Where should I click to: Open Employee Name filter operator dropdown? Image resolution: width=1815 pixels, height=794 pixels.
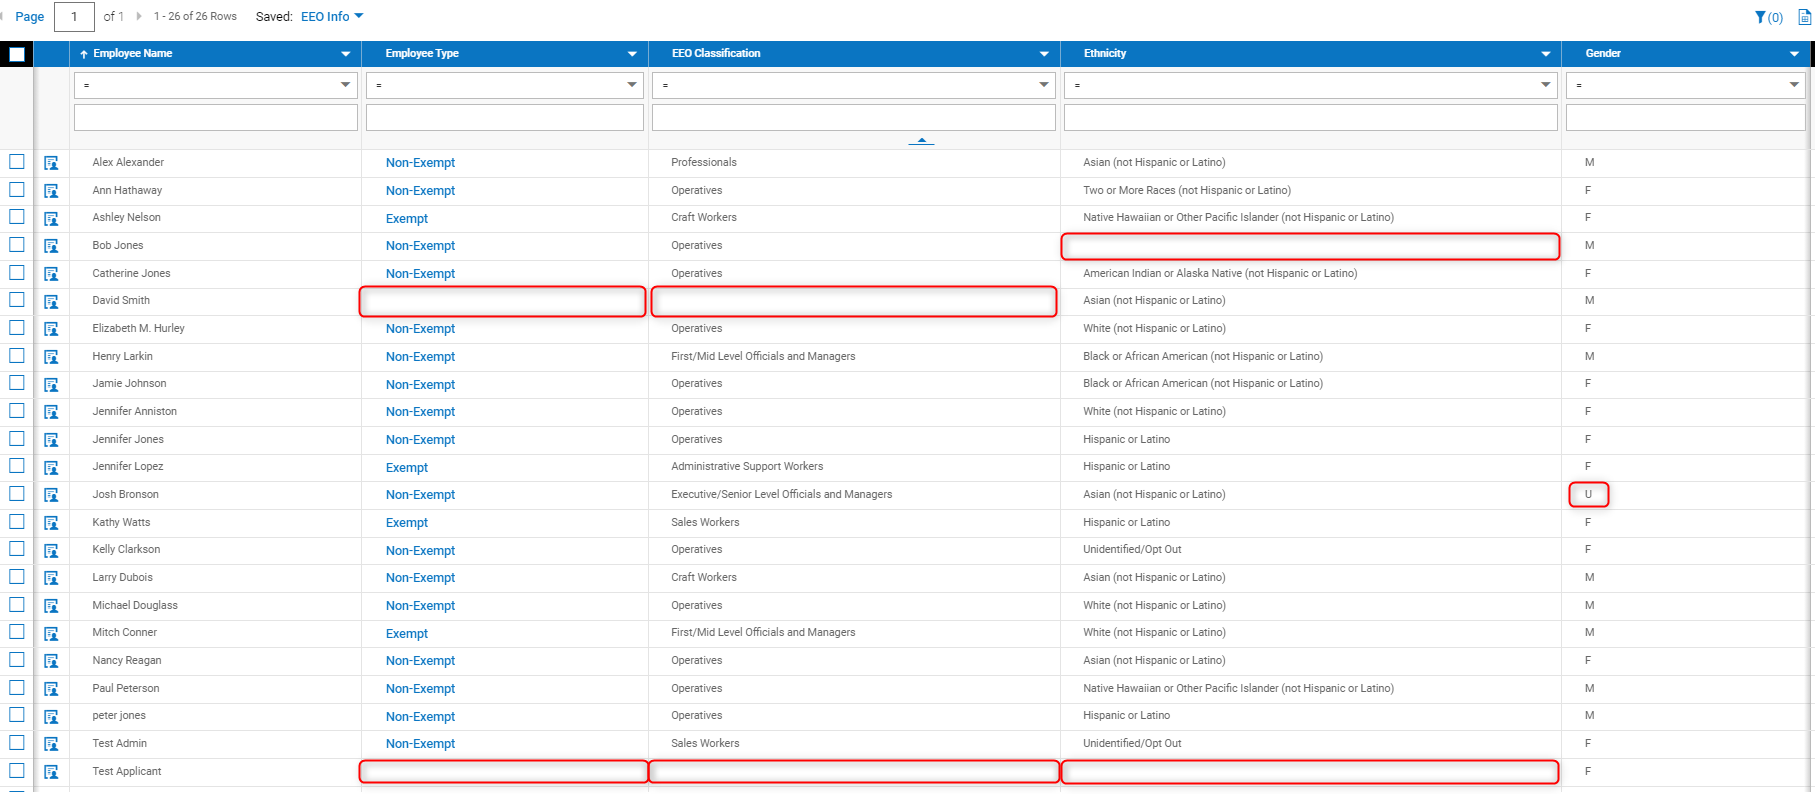(x=216, y=85)
